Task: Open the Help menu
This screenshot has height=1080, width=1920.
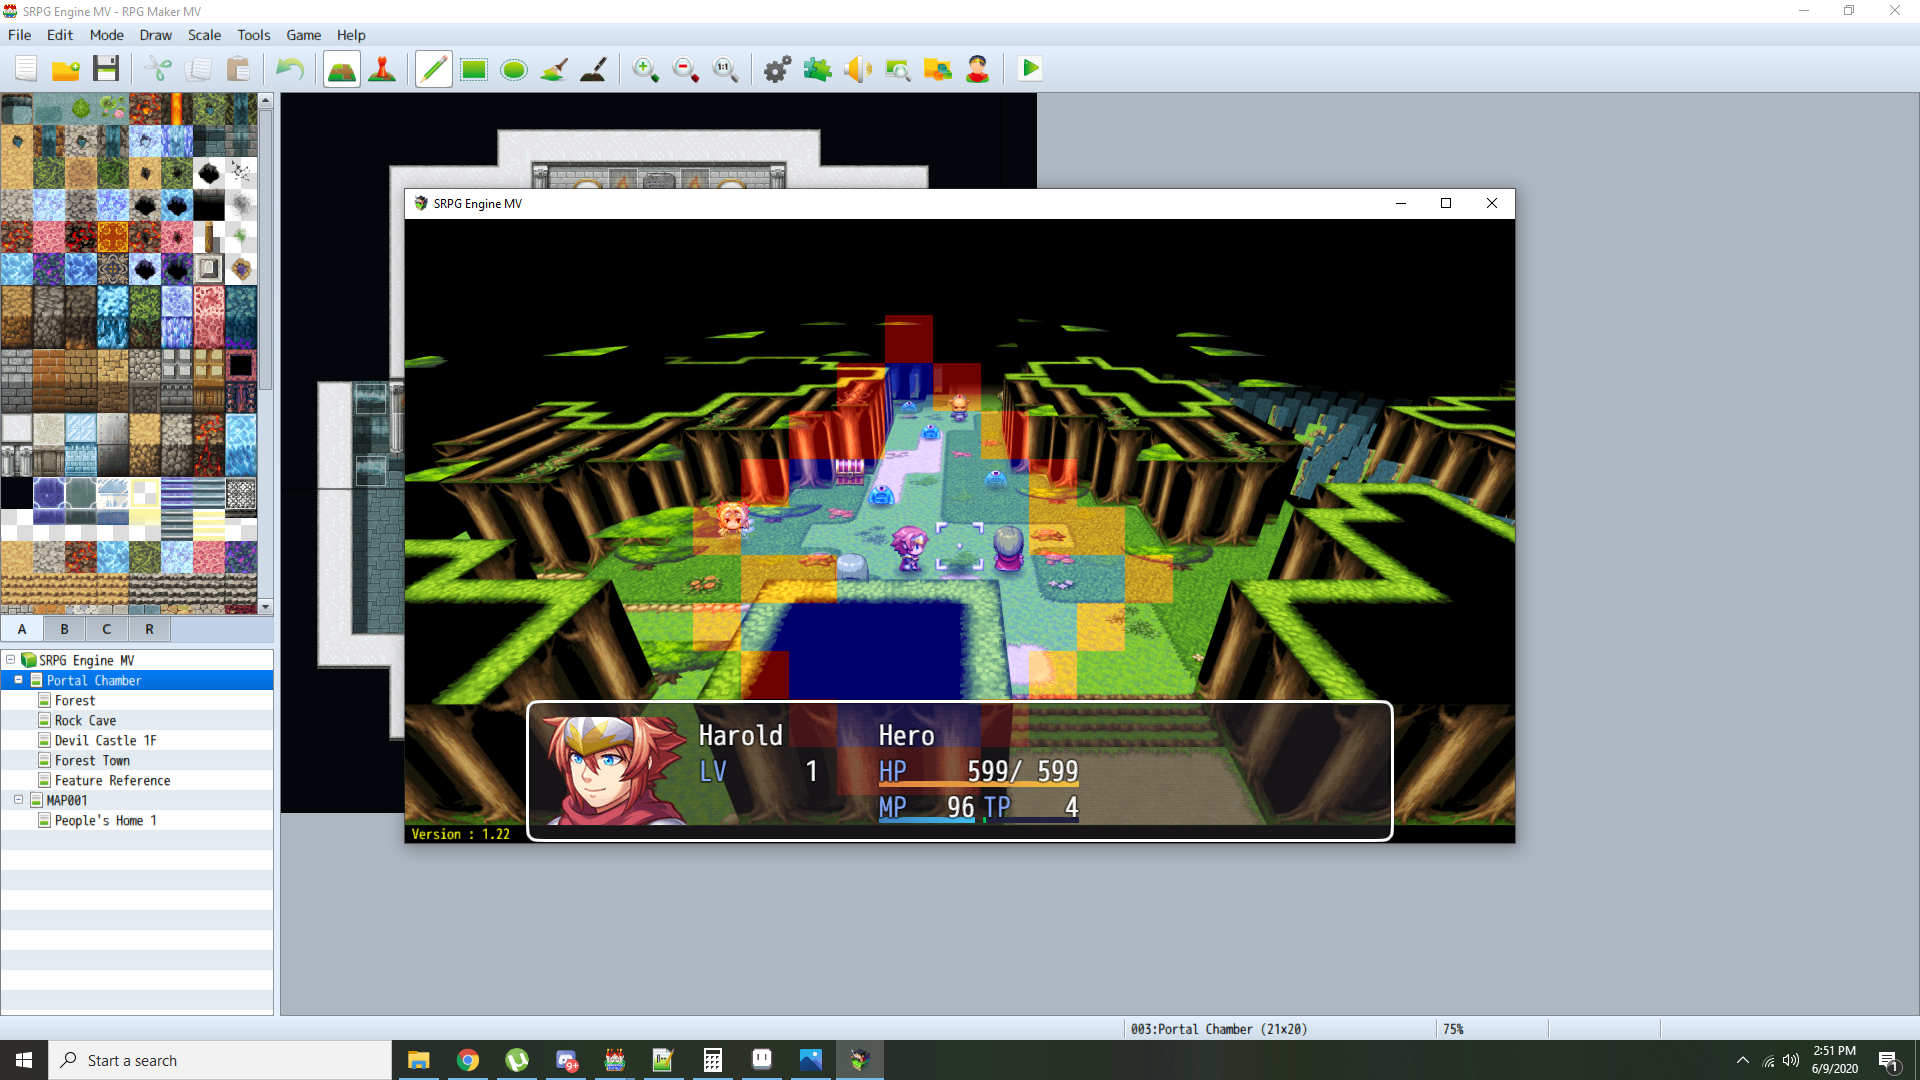Action: (x=351, y=35)
